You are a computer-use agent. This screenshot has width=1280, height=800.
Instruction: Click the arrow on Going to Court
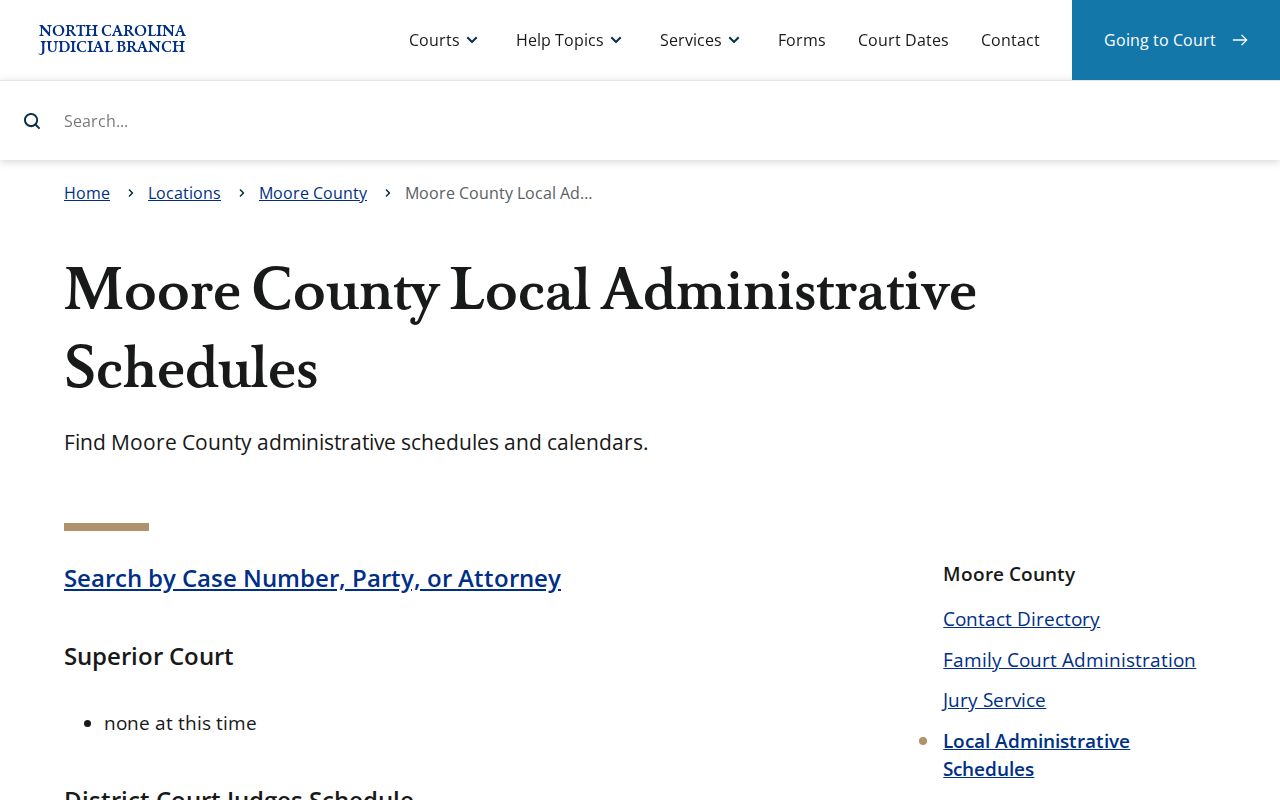coord(1240,40)
